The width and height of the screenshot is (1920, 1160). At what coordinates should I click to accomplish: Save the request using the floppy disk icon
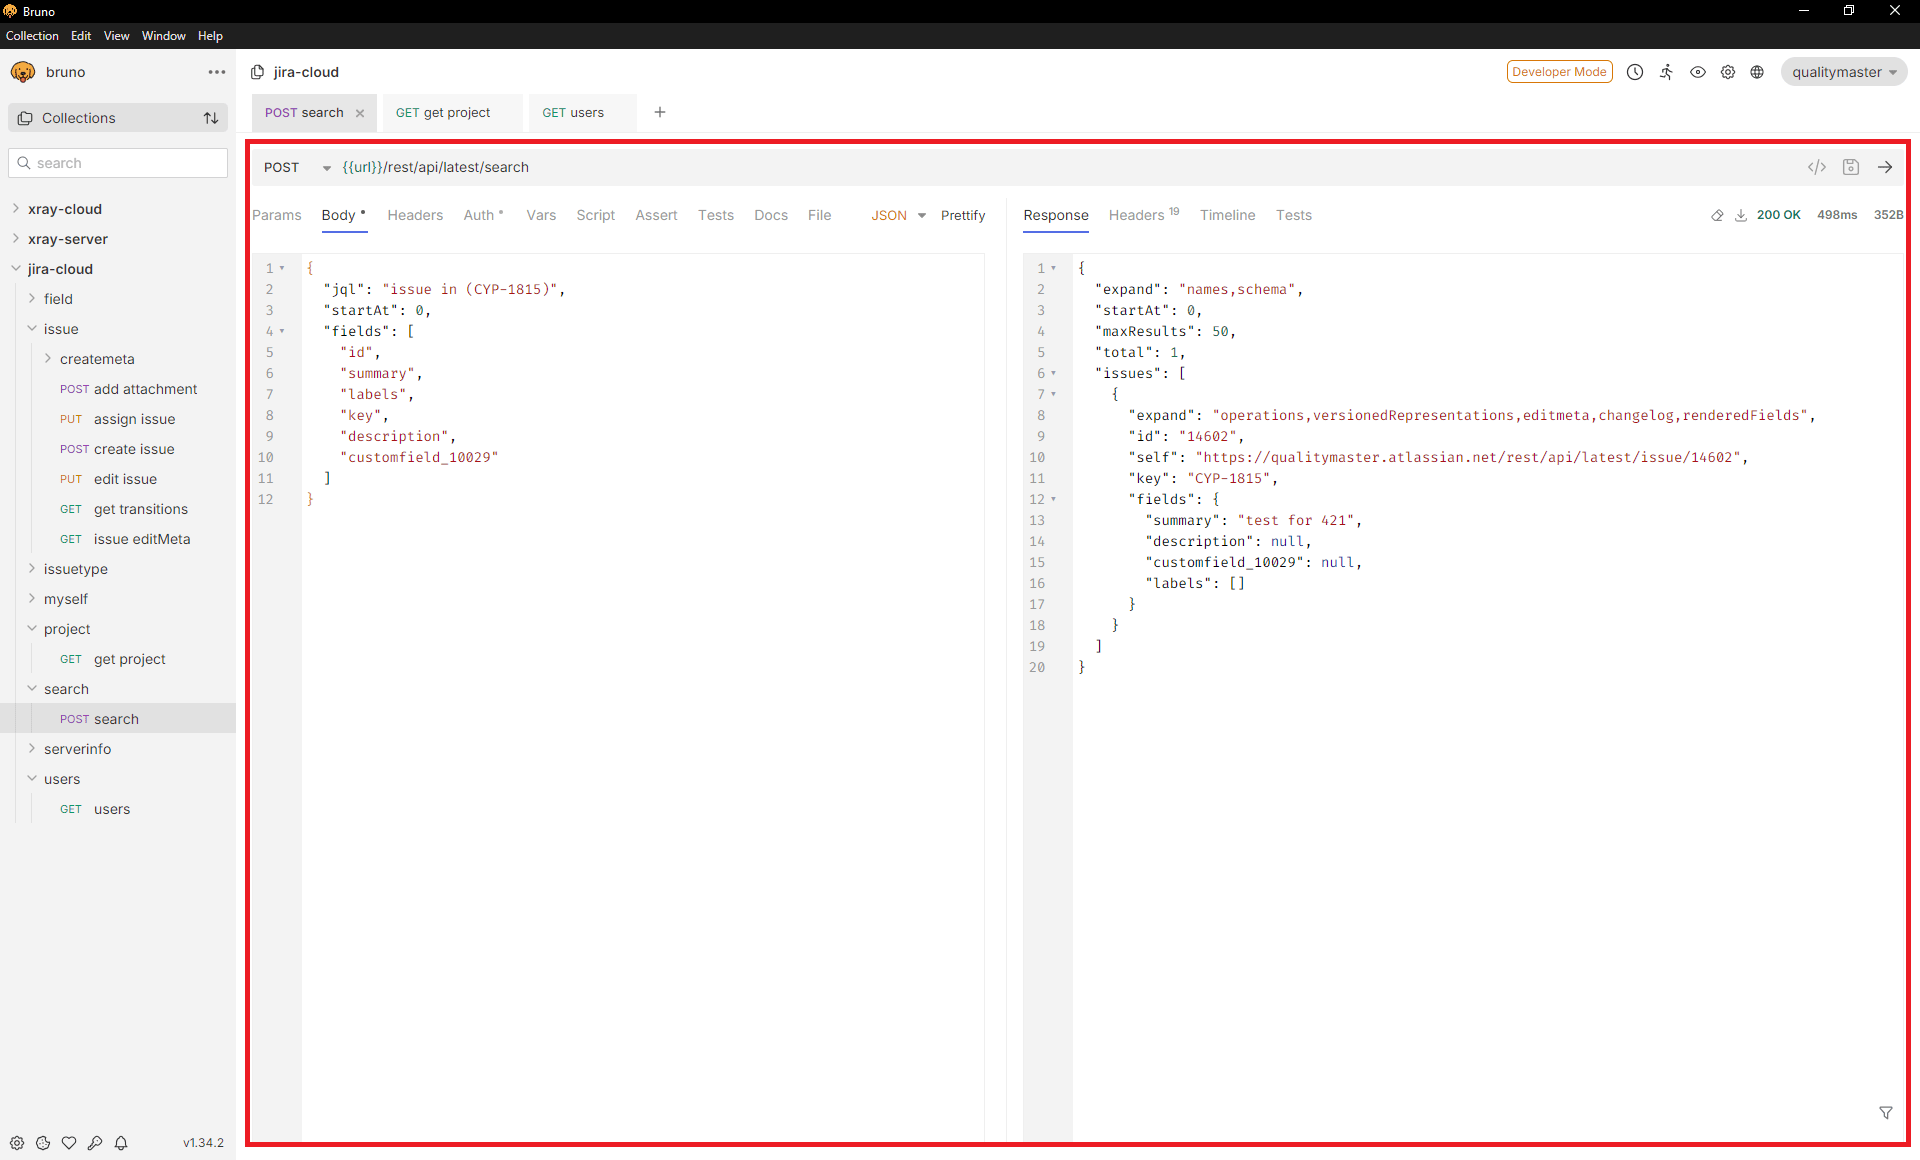(x=1851, y=167)
